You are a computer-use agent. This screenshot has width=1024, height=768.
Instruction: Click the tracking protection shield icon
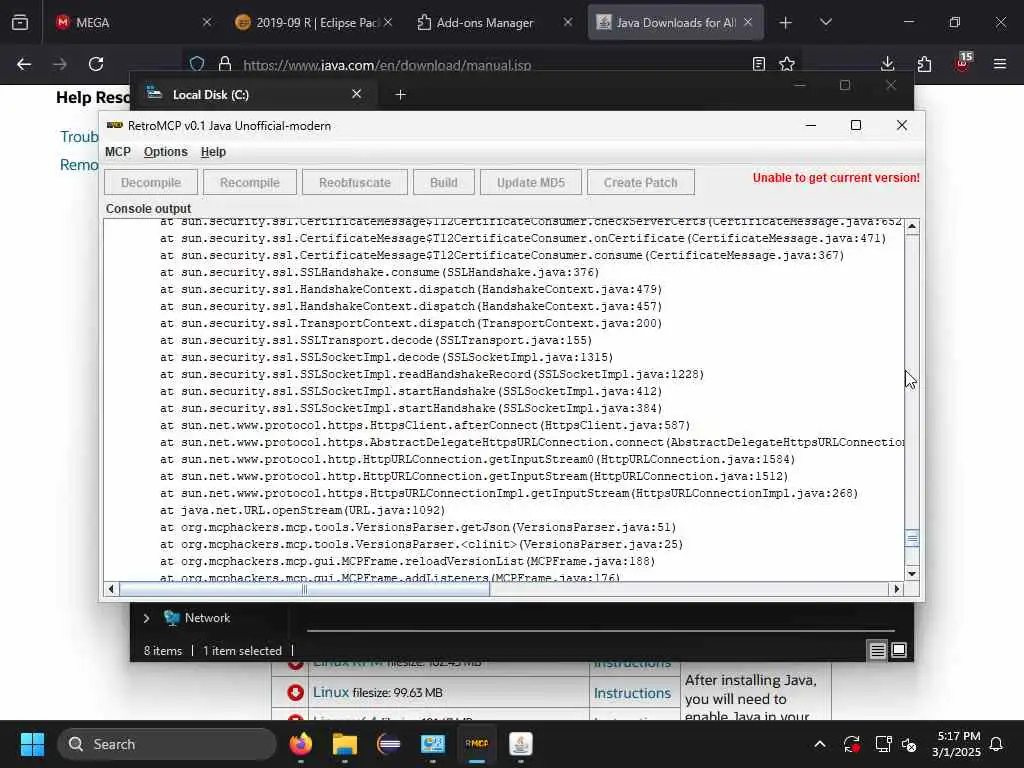pos(197,64)
